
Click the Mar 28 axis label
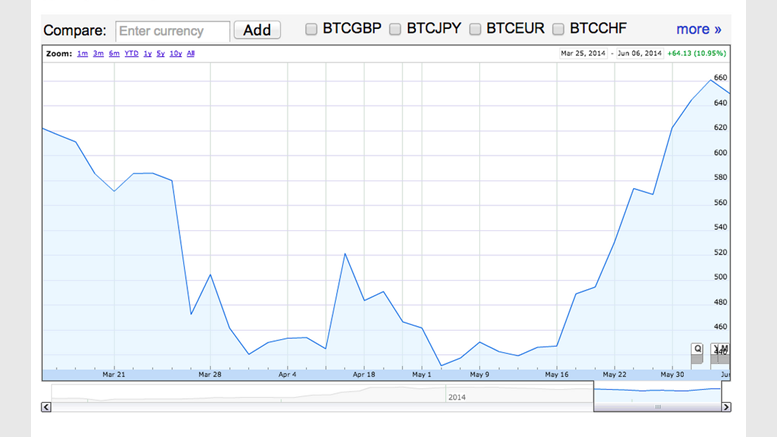tap(210, 375)
